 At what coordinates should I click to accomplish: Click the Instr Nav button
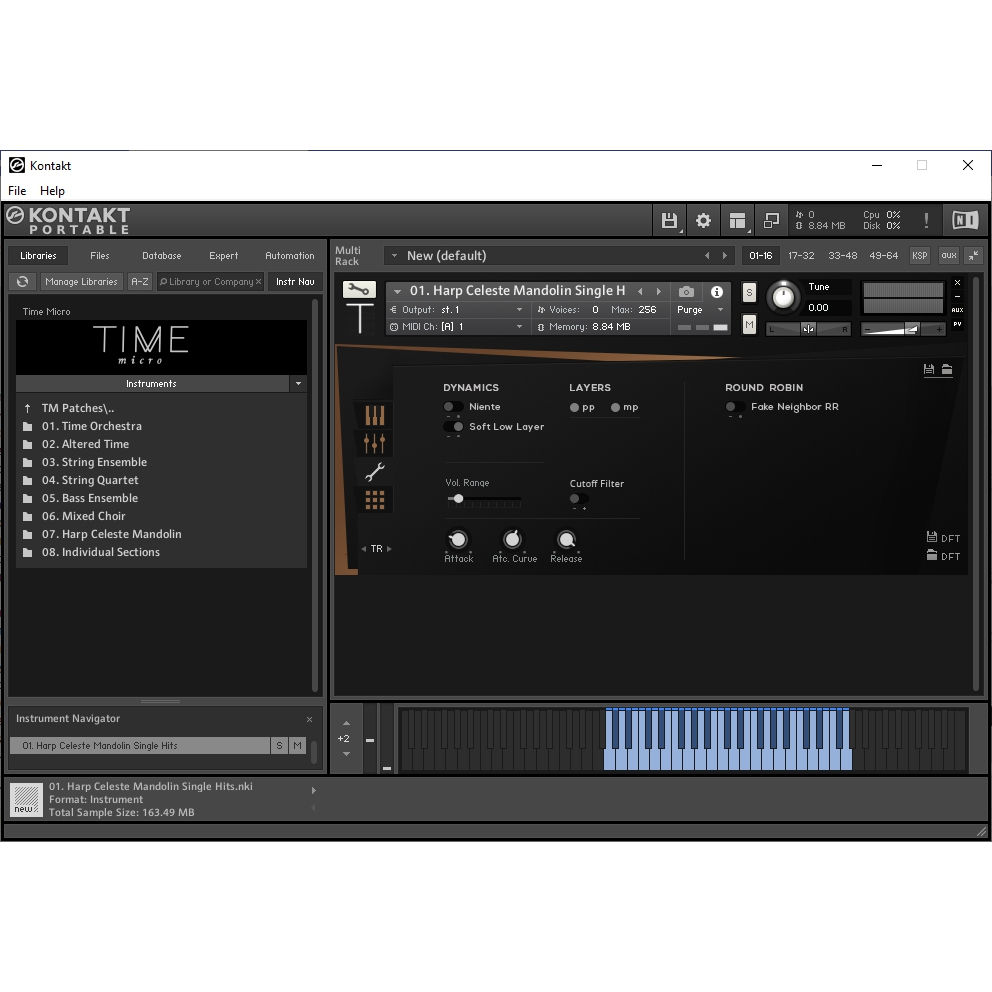295,282
